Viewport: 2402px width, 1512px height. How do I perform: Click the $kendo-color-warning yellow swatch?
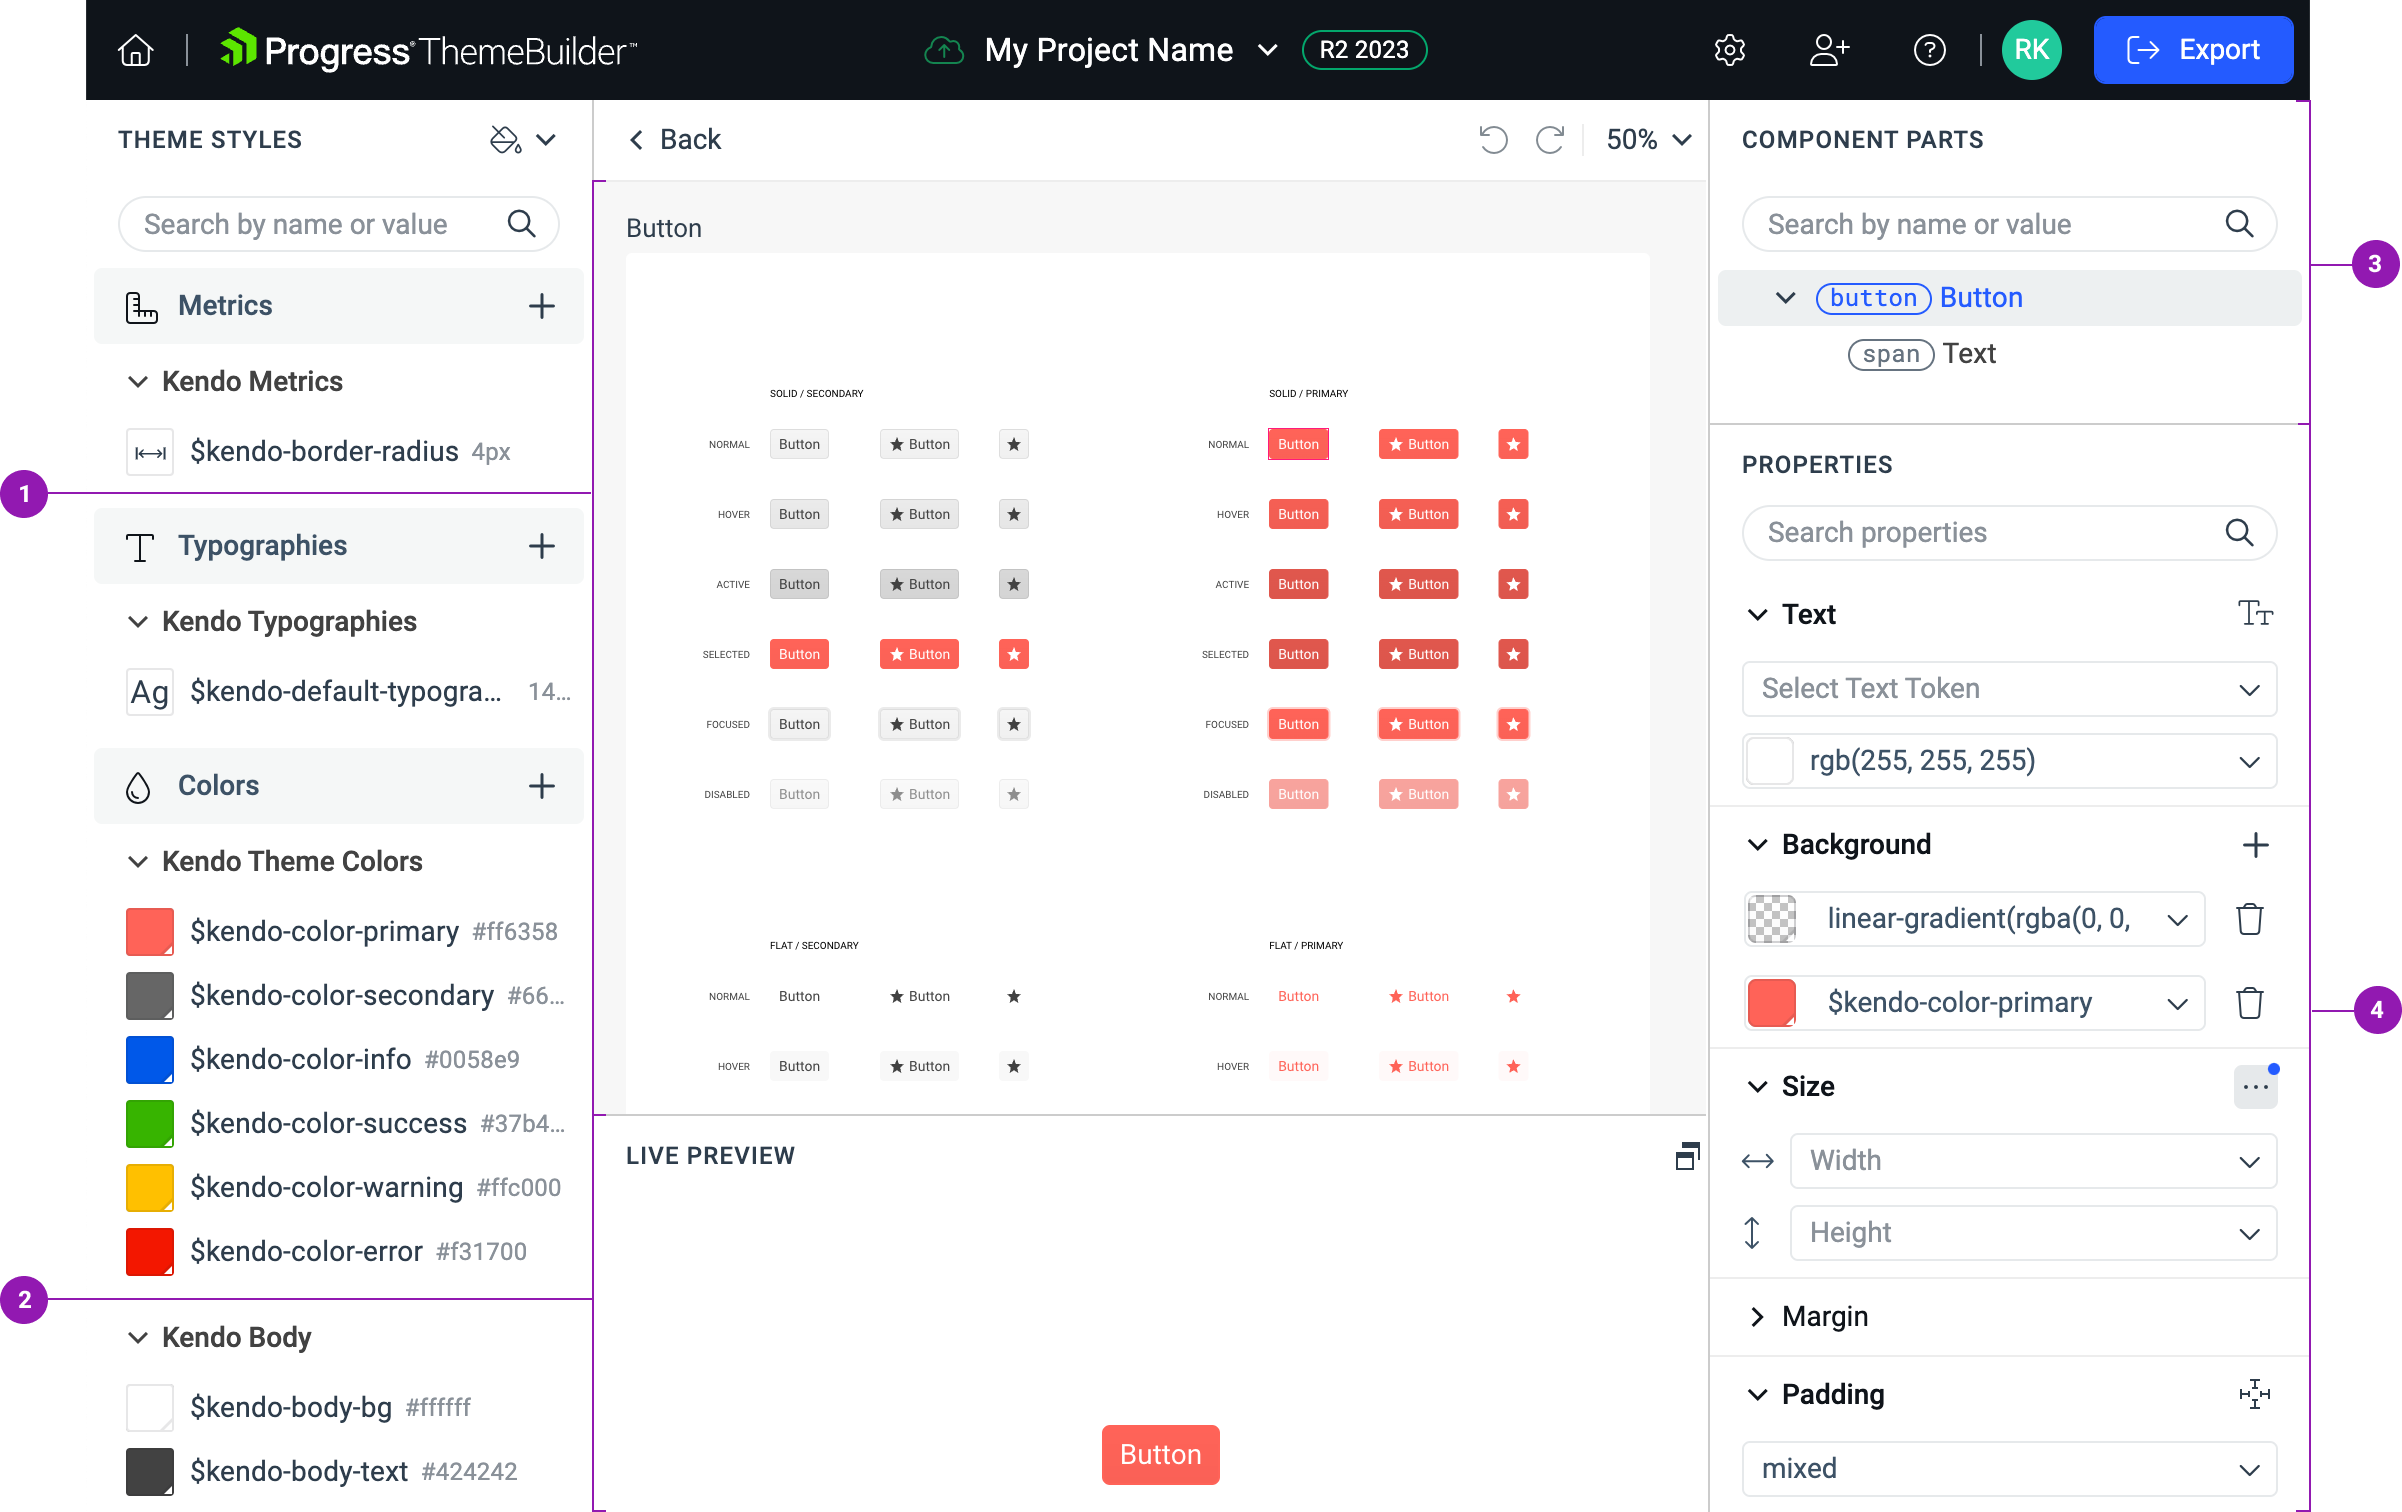(x=150, y=1188)
